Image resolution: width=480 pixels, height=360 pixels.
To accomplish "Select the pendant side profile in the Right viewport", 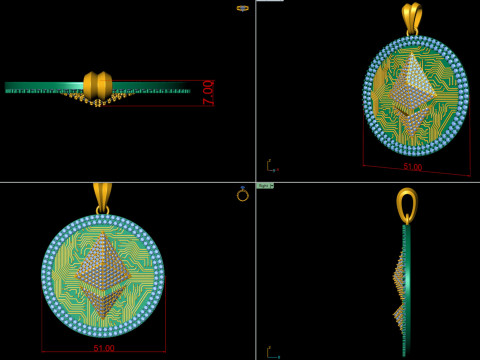I will (402, 290).
